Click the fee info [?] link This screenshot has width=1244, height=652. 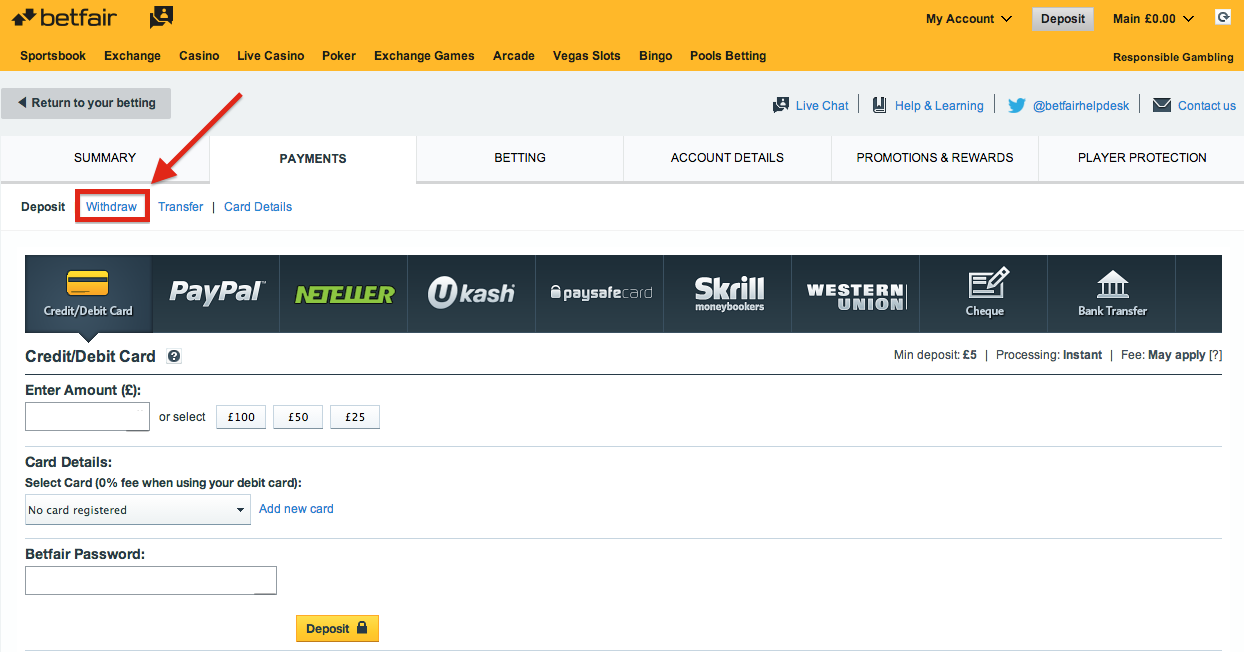pyautogui.click(x=1215, y=355)
